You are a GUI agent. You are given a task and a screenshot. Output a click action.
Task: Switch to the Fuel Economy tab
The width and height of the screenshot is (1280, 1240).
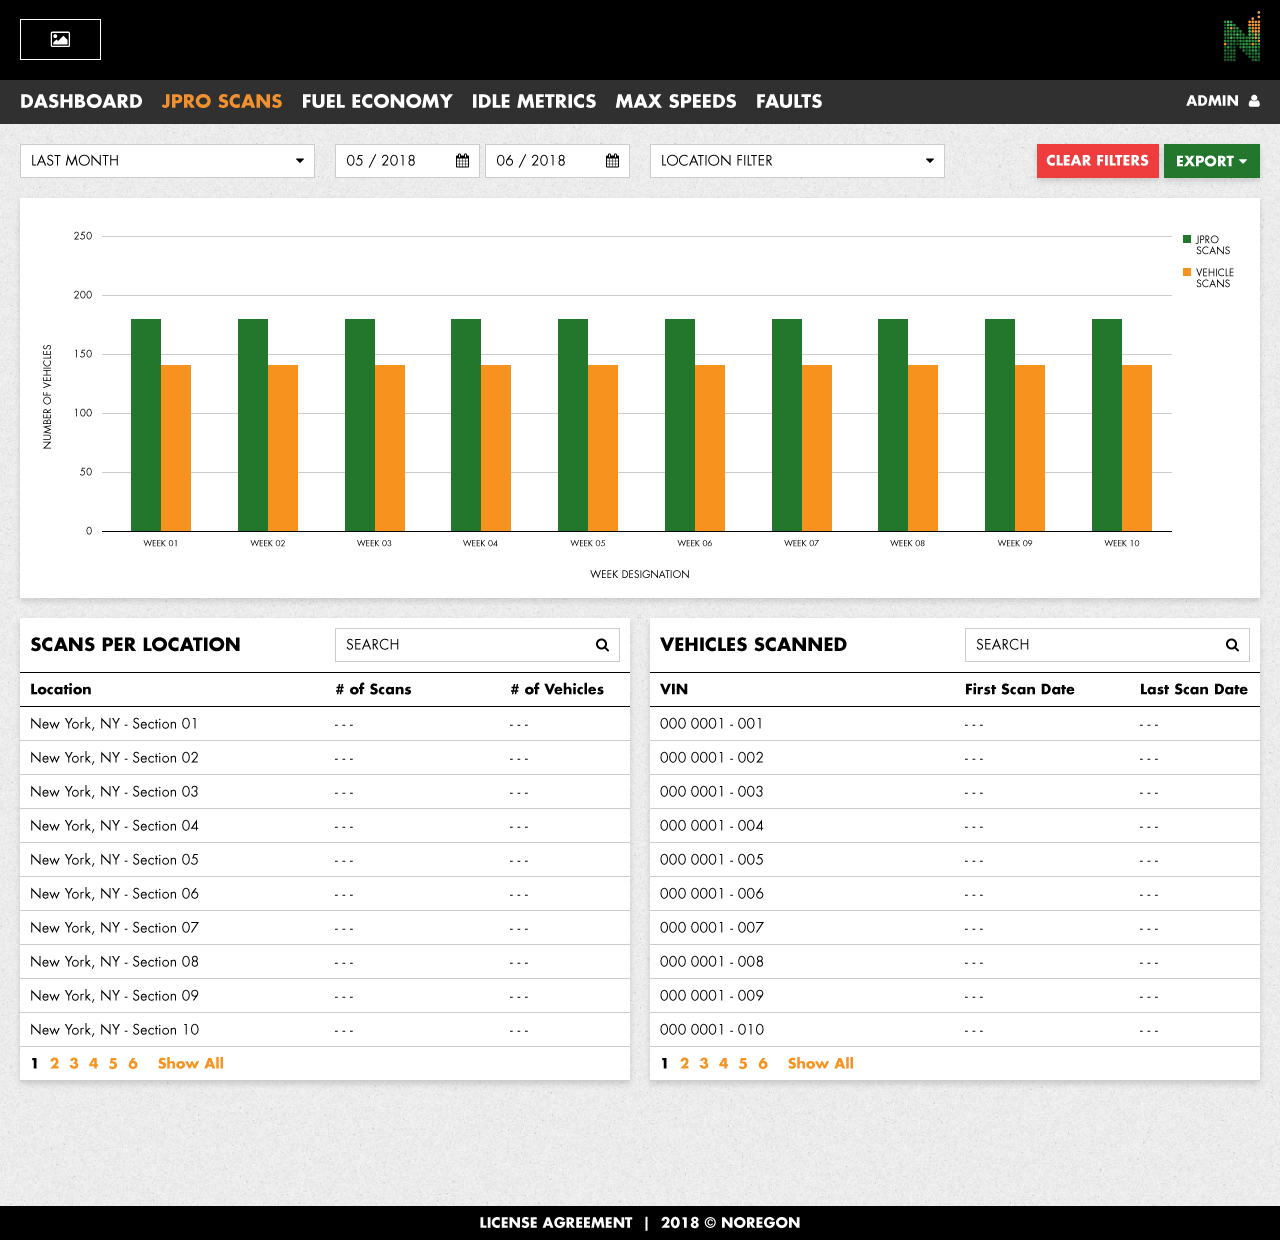[377, 101]
